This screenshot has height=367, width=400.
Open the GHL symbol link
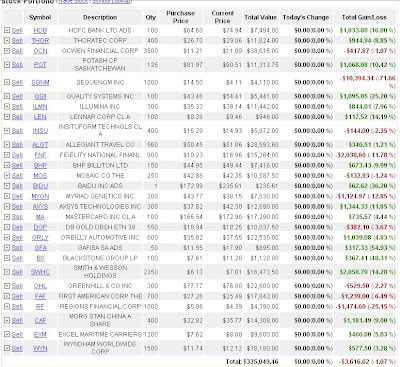click(40, 286)
